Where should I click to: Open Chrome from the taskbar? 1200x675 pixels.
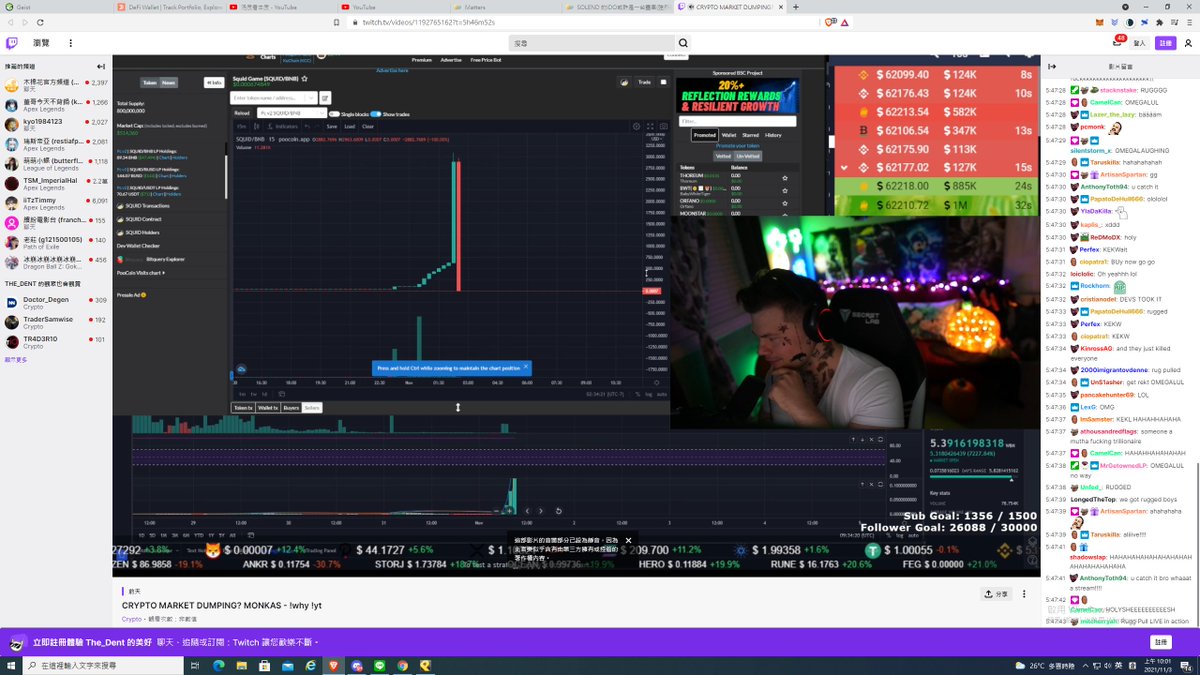click(402, 665)
